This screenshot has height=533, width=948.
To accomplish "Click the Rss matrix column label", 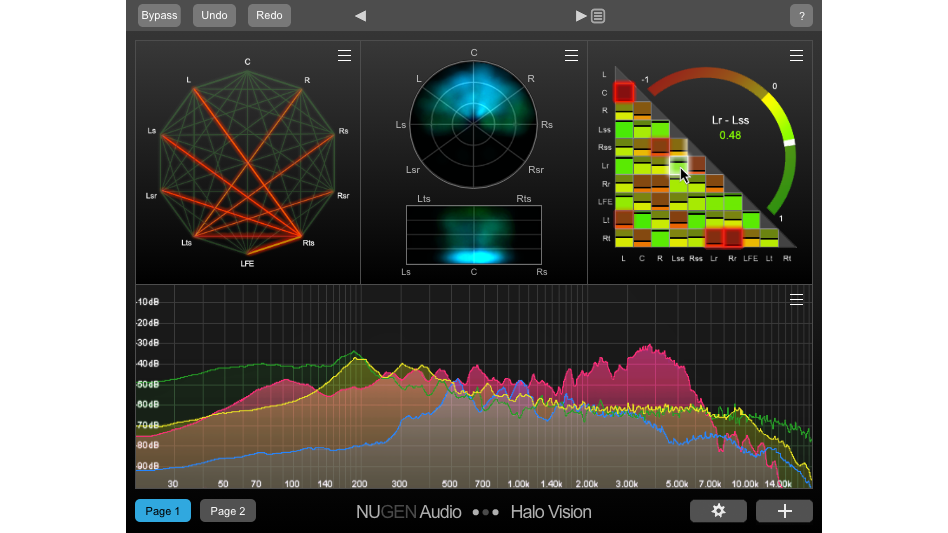I will click(x=696, y=258).
